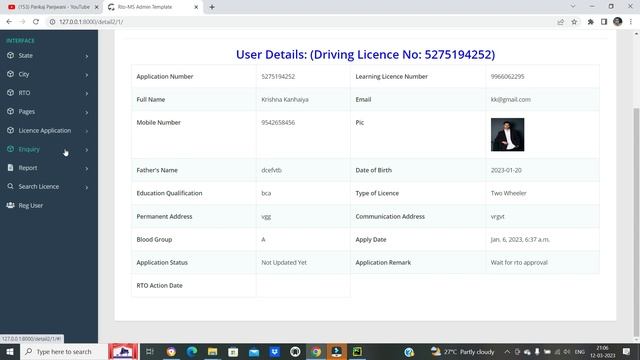Open the Chrome profile avatar
This screenshot has height=360, width=640.
(x=618, y=22)
